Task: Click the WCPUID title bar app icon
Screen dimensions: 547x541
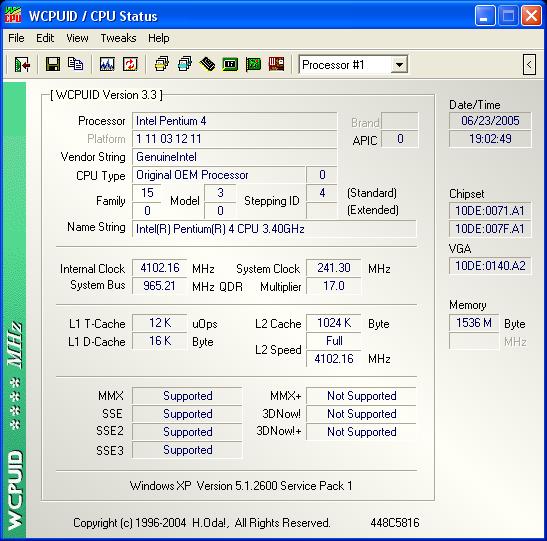Action: tap(13, 16)
